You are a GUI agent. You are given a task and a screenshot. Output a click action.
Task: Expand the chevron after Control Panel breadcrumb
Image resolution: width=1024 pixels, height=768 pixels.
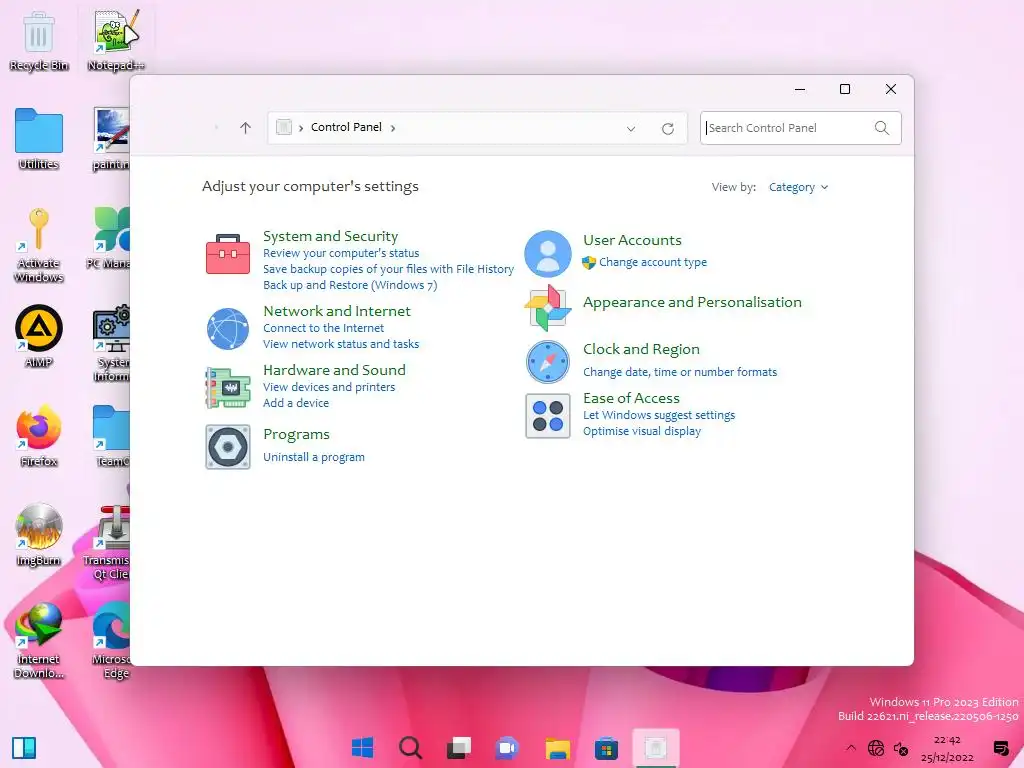click(392, 128)
